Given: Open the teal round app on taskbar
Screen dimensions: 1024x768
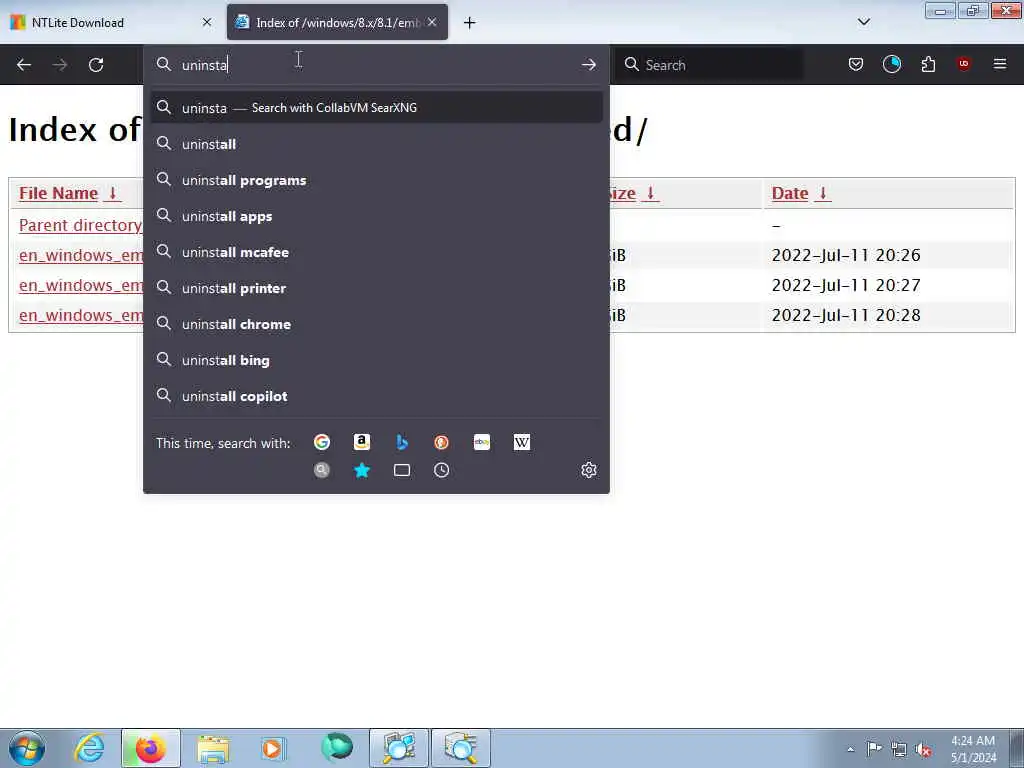Looking at the screenshot, I should 336,748.
